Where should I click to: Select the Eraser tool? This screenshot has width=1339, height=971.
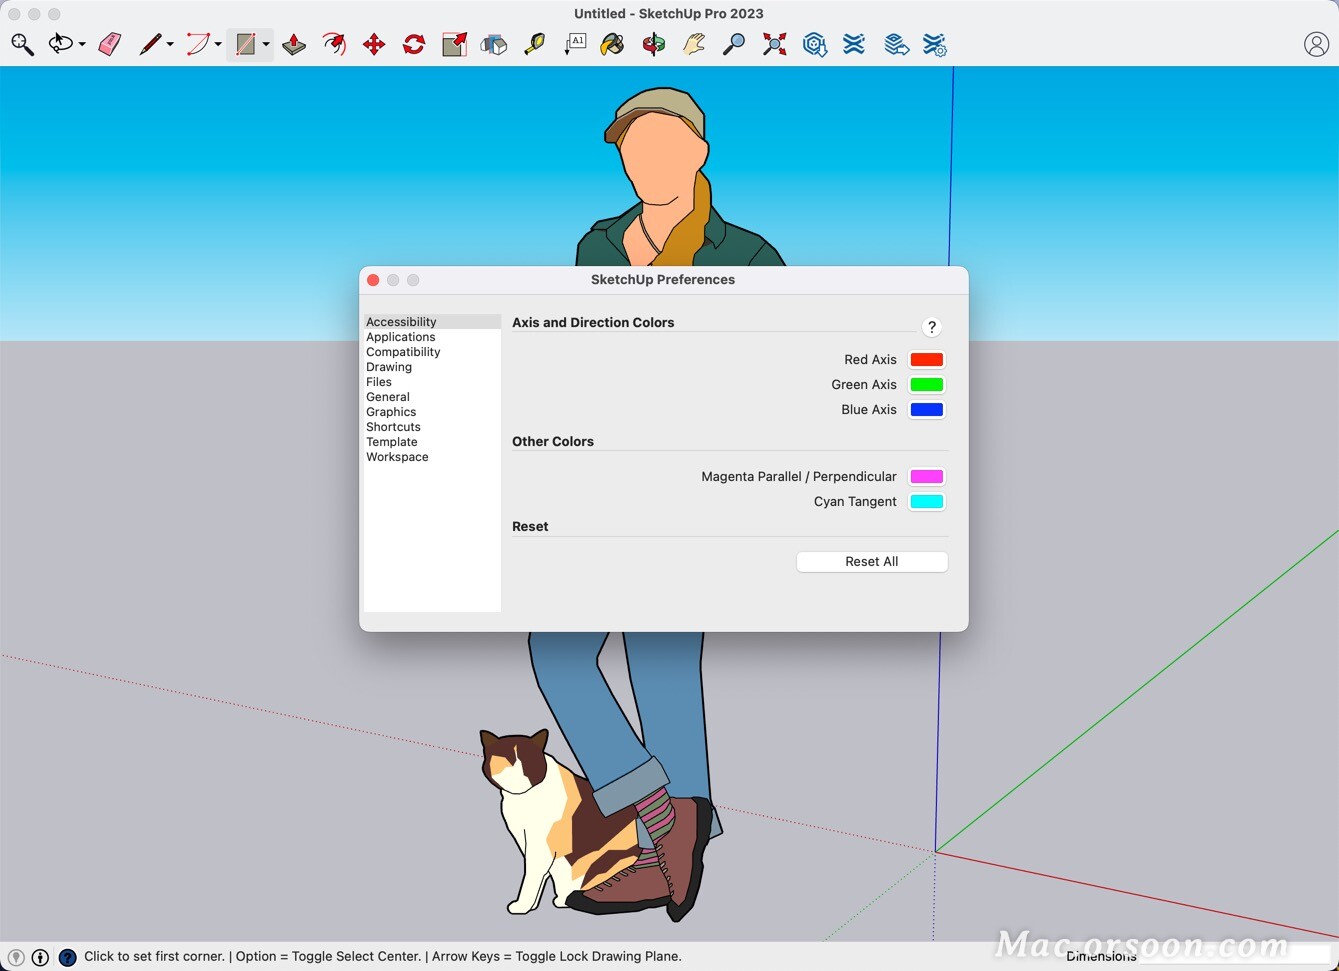point(110,44)
